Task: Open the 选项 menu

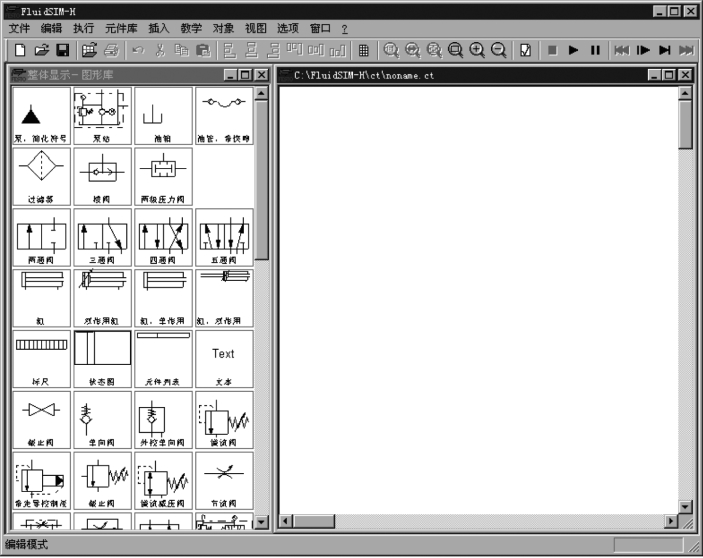Action: 288,29
